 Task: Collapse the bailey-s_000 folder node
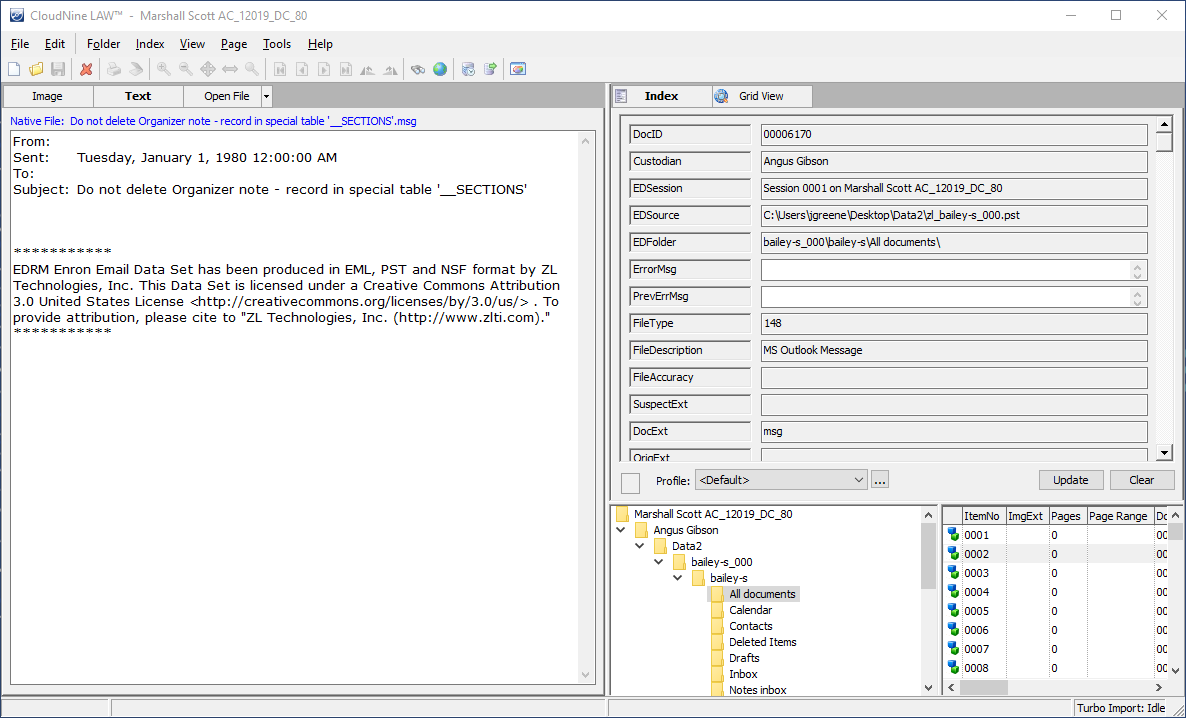[x=659, y=562]
